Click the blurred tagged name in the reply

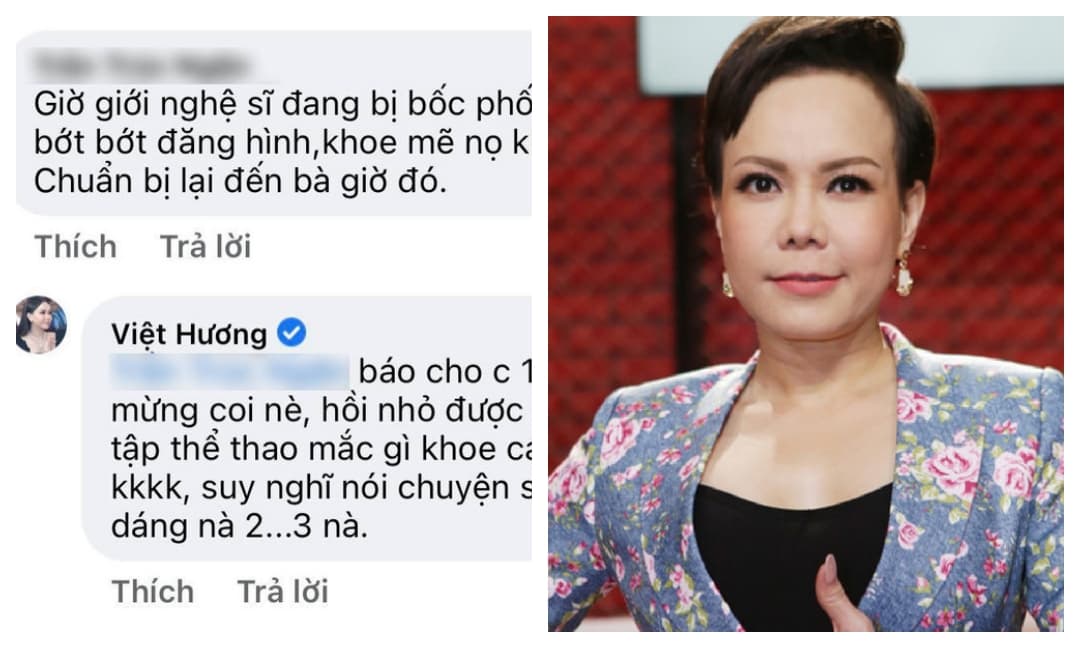tap(230, 372)
